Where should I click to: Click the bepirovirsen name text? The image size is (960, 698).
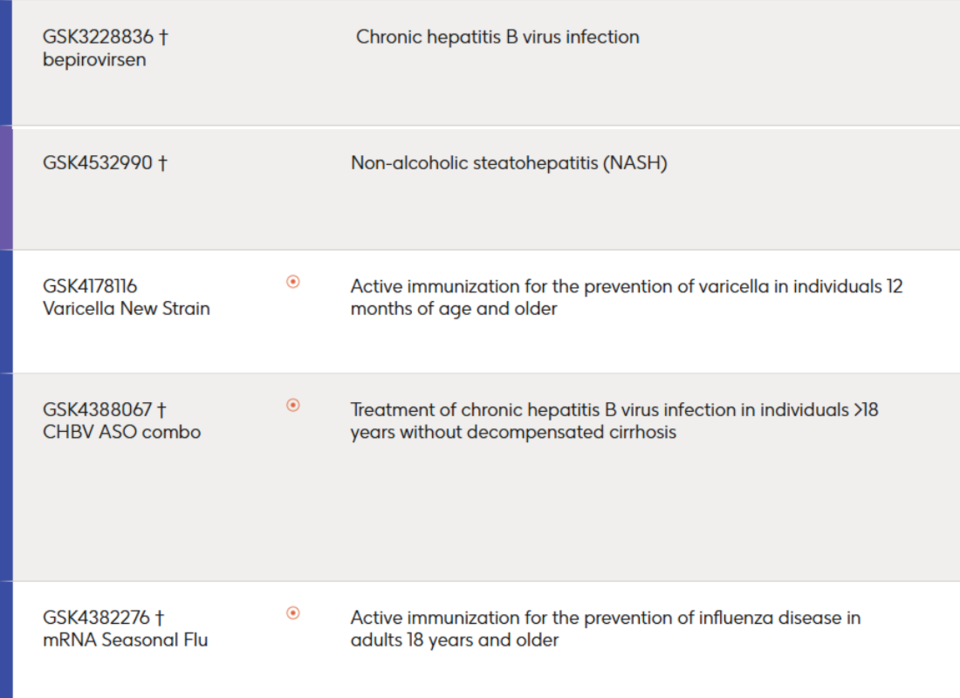[x=94, y=60]
